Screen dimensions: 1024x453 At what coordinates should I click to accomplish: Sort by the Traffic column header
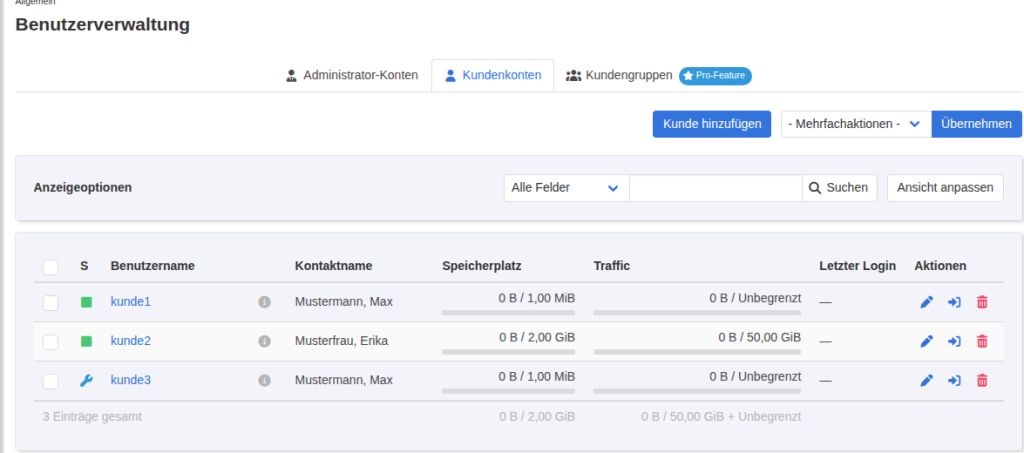click(x=611, y=266)
